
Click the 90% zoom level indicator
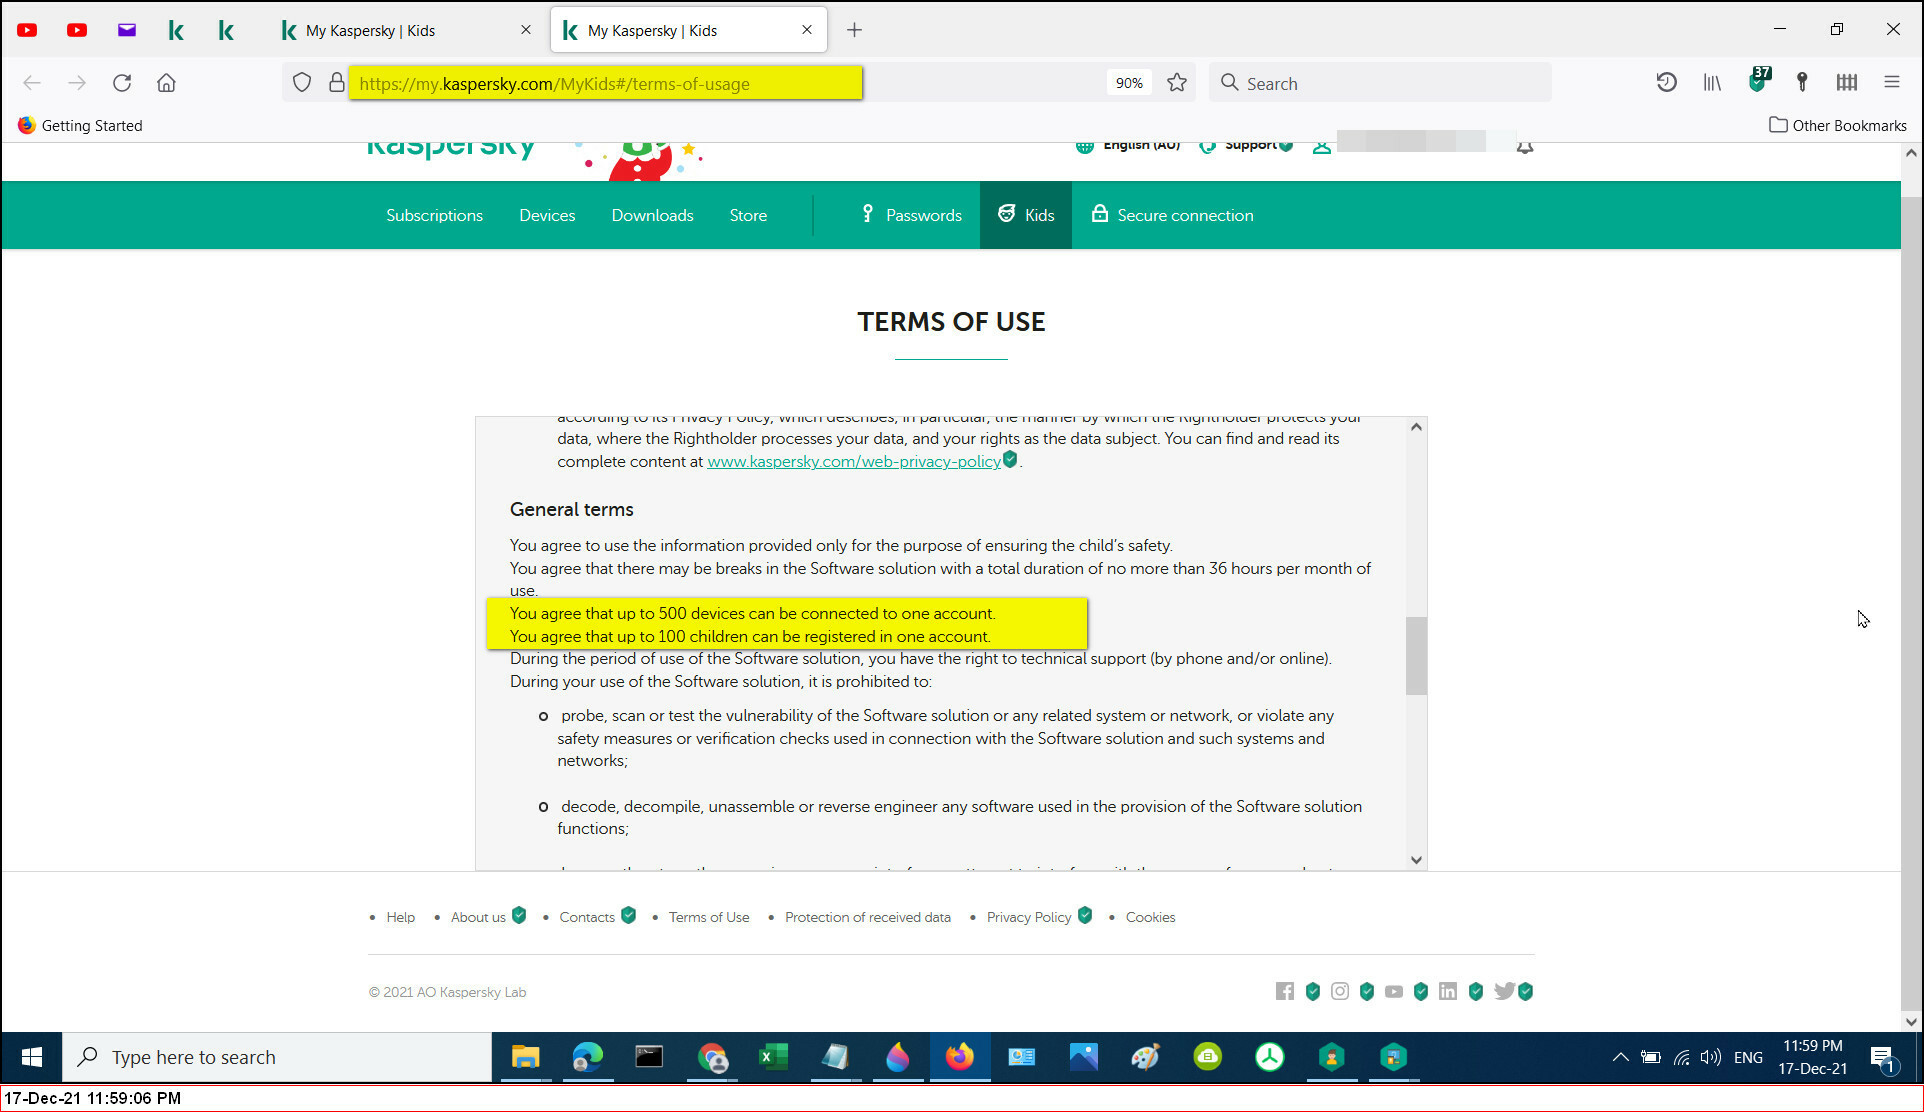point(1129,83)
